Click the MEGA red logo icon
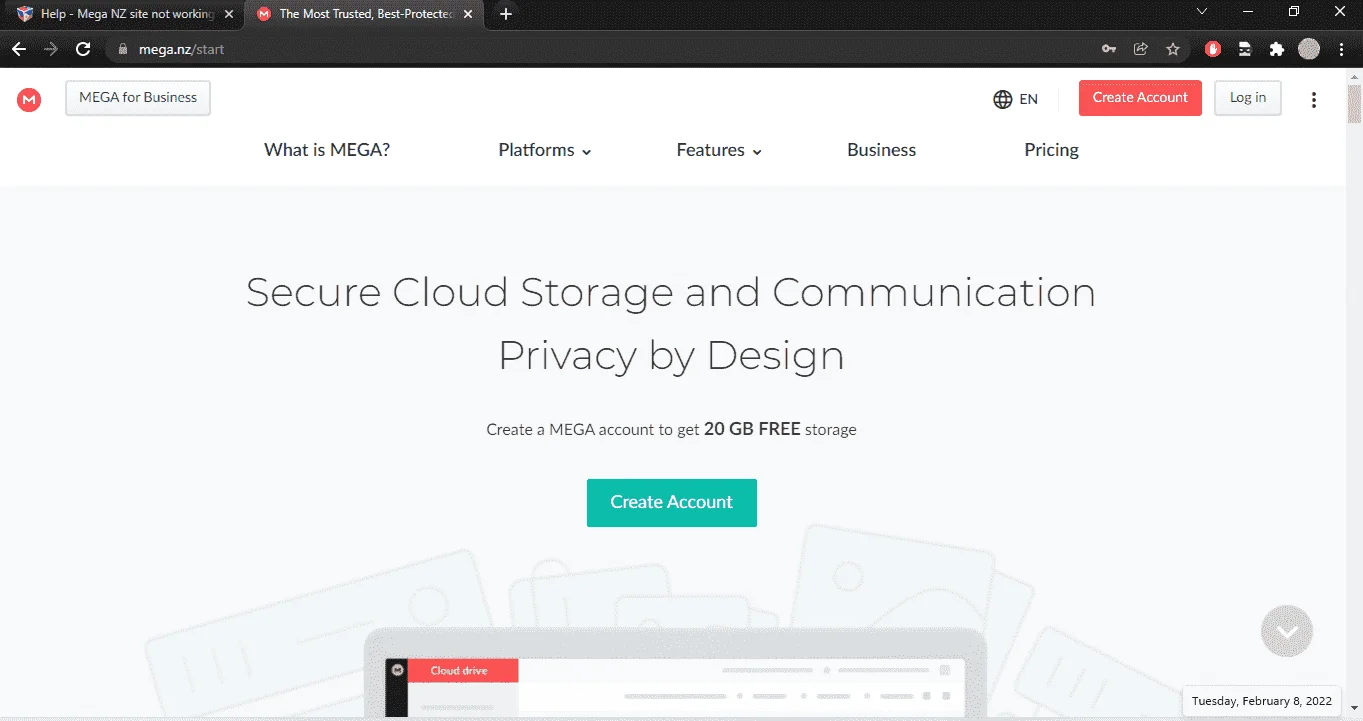Image resolution: width=1363 pixels, height=721 pixels. 29,99
